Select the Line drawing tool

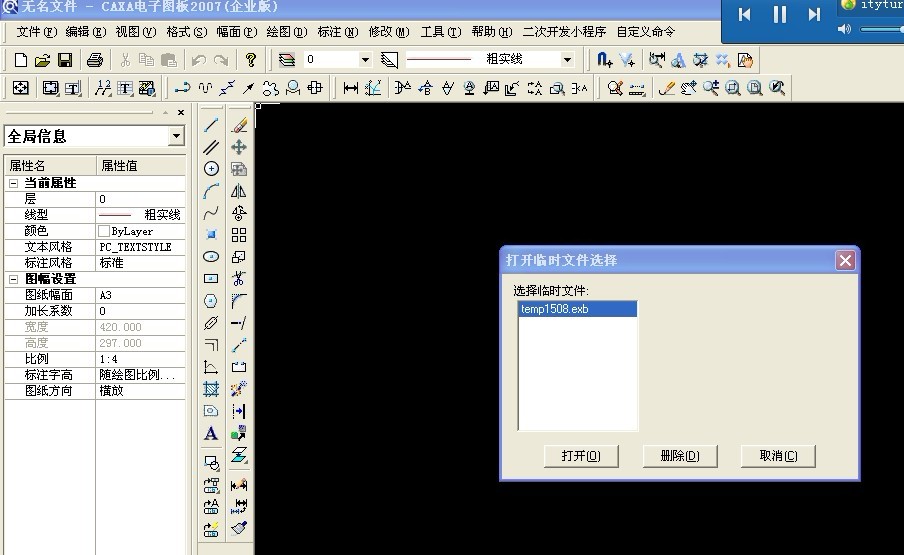pyautogui.click(x=211, y=125)
